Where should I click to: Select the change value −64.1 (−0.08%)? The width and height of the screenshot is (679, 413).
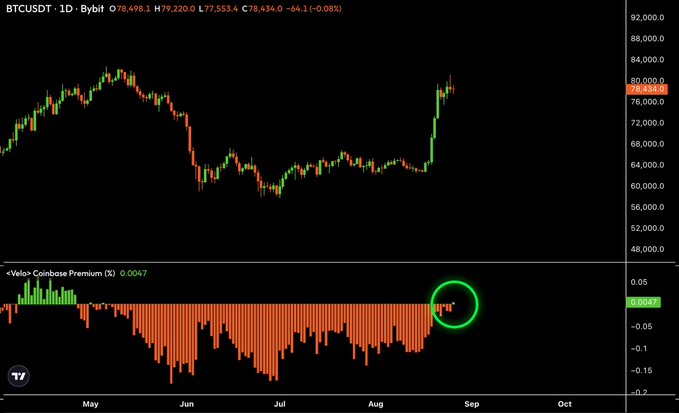point(314,9)
